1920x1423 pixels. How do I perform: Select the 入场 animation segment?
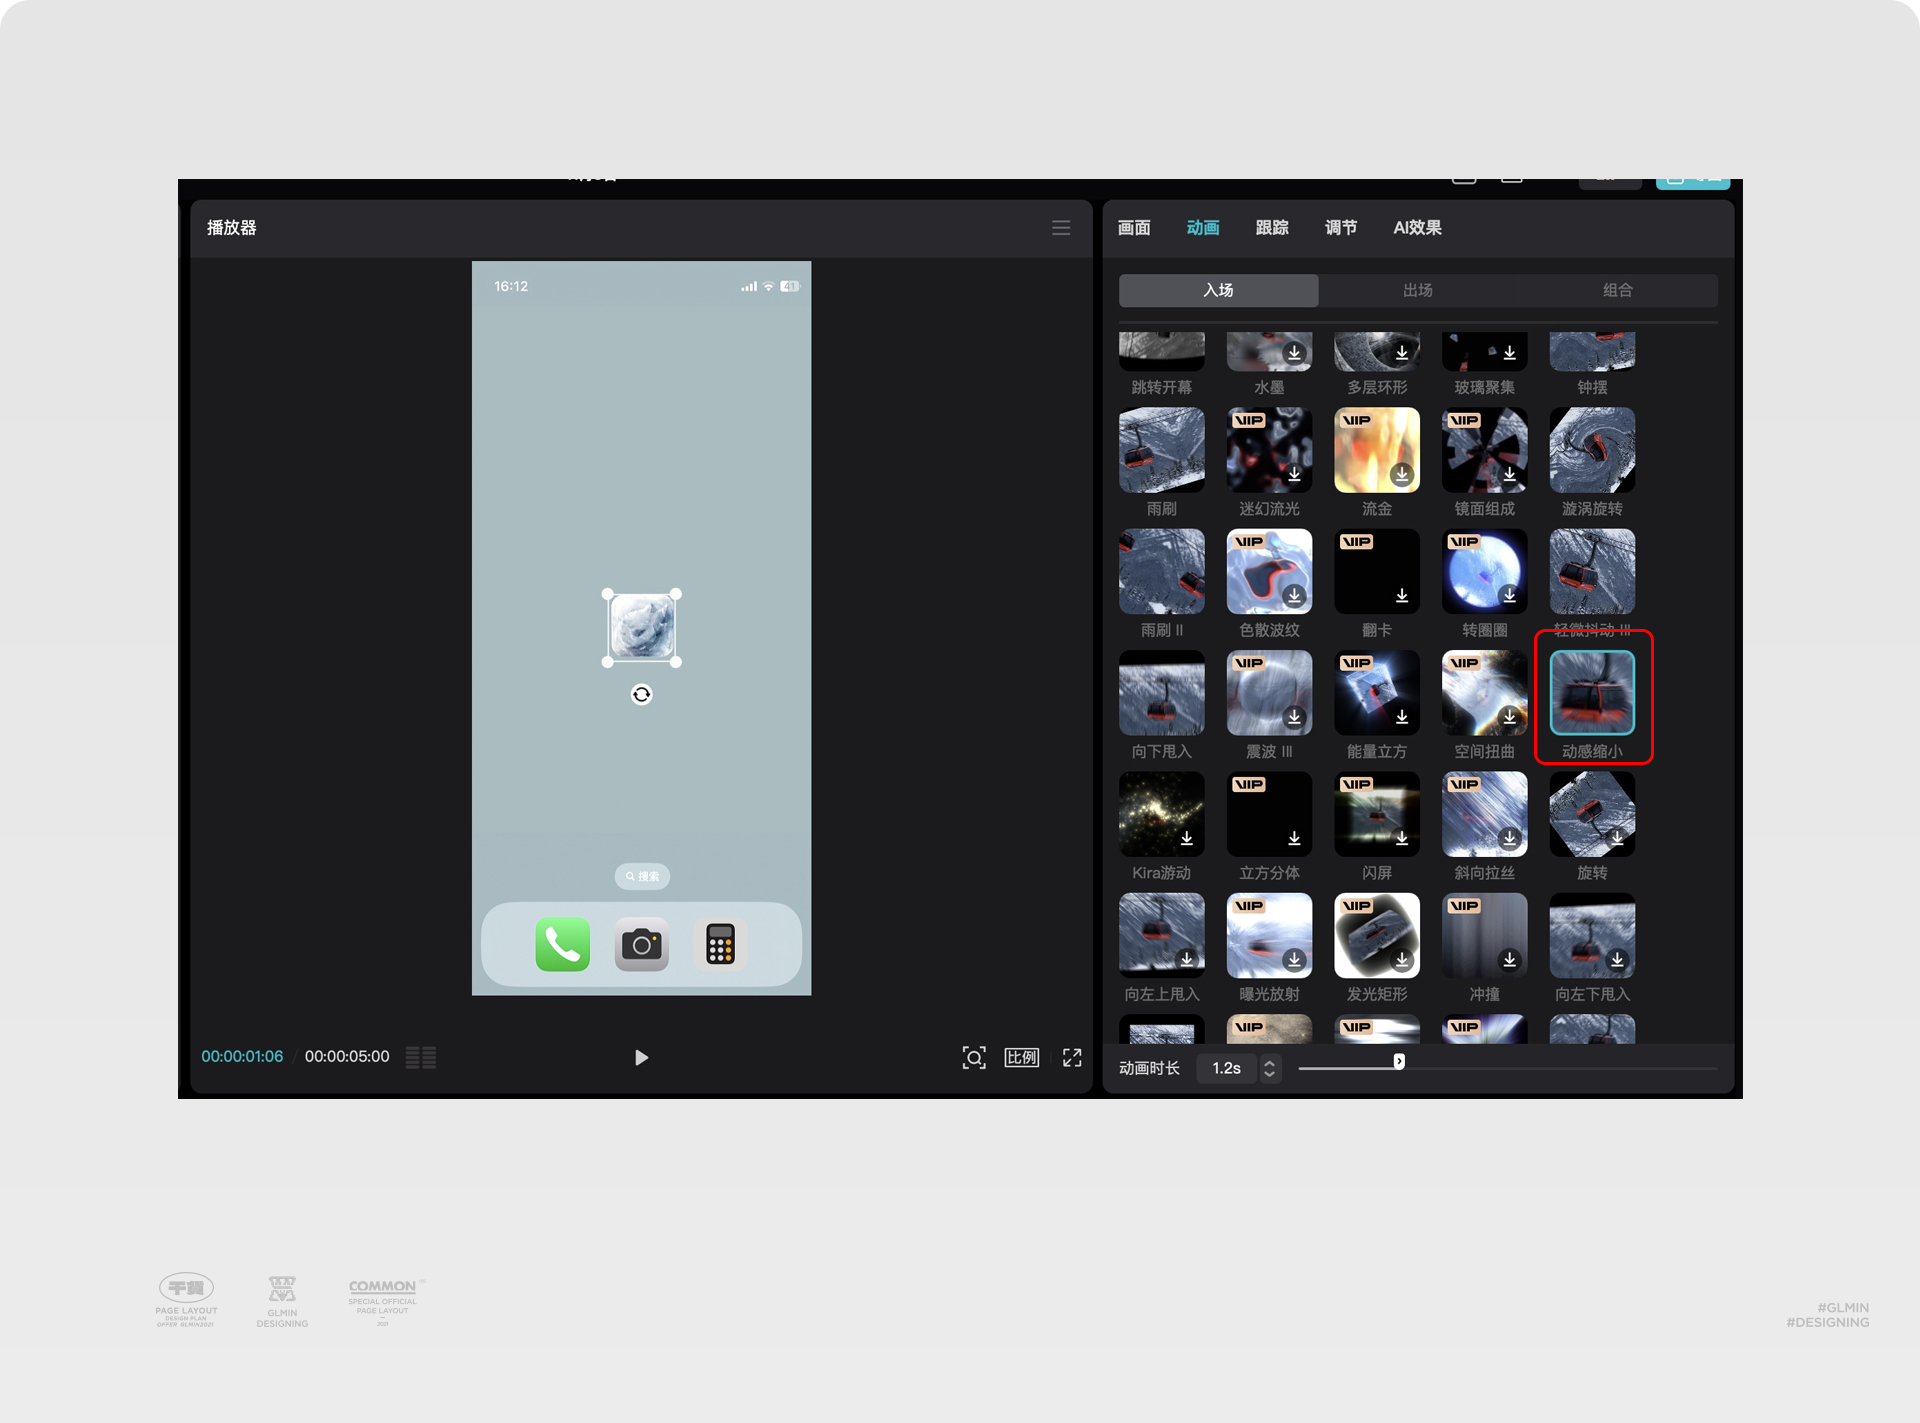pyautogui.click(x=1219, y=290)
